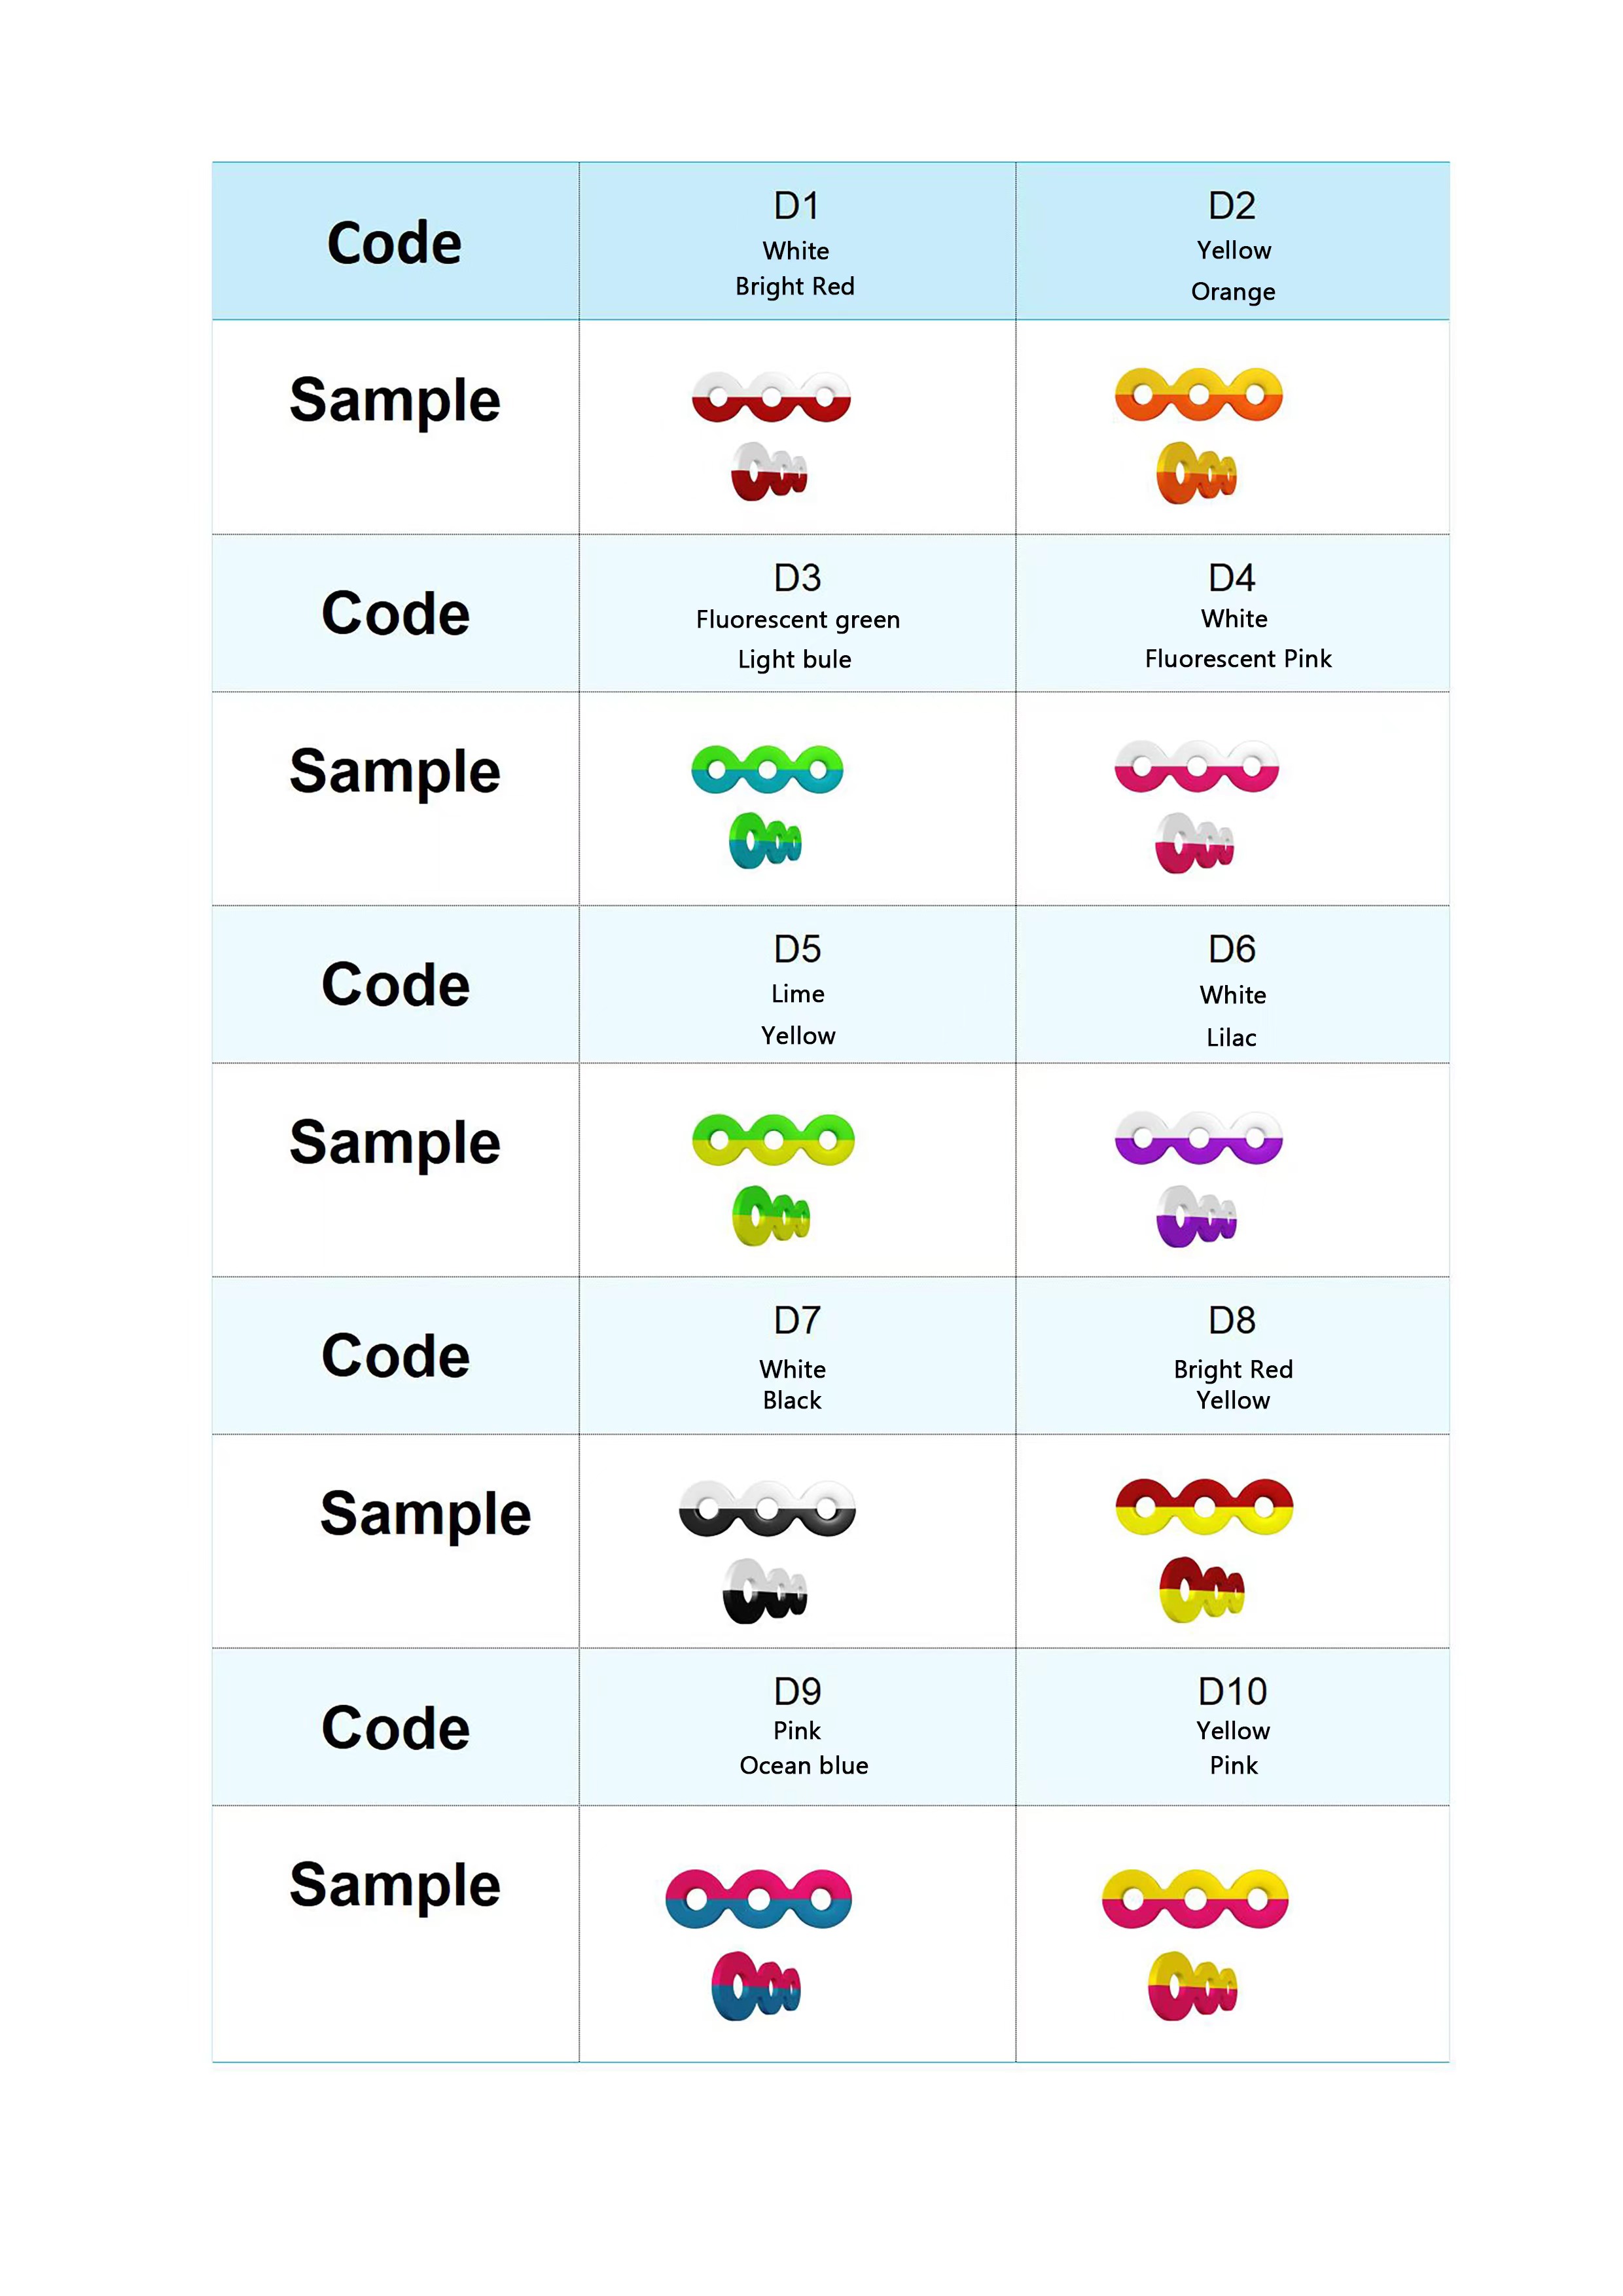
Task: Select the bottom 'Sample' row label
Action: (395, 1886)
